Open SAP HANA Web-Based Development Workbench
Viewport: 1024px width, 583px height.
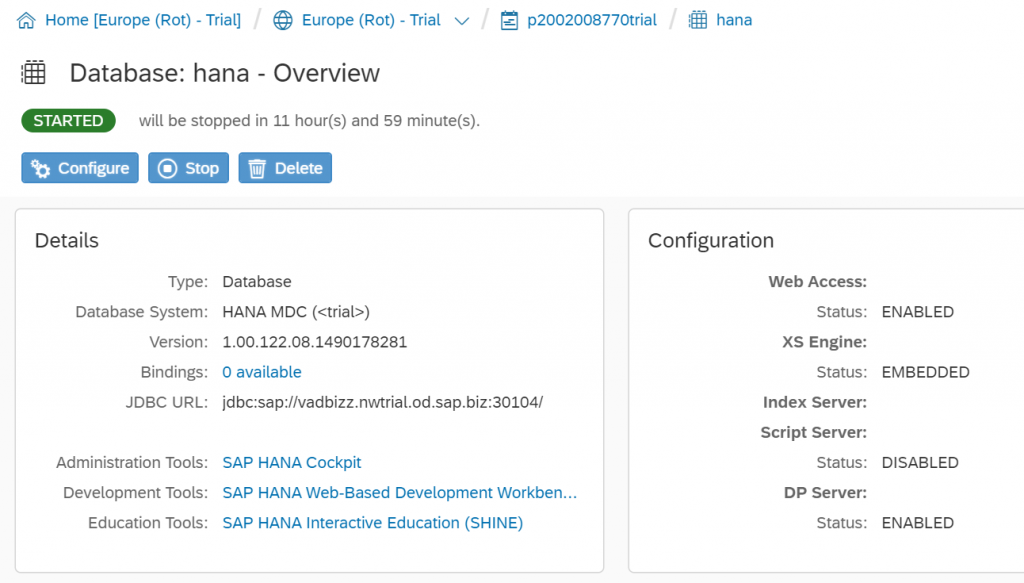[400, 492]
